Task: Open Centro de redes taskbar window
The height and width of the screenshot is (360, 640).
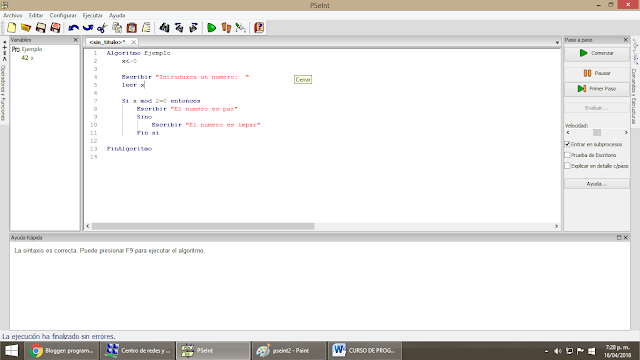Action: (138, 351)
